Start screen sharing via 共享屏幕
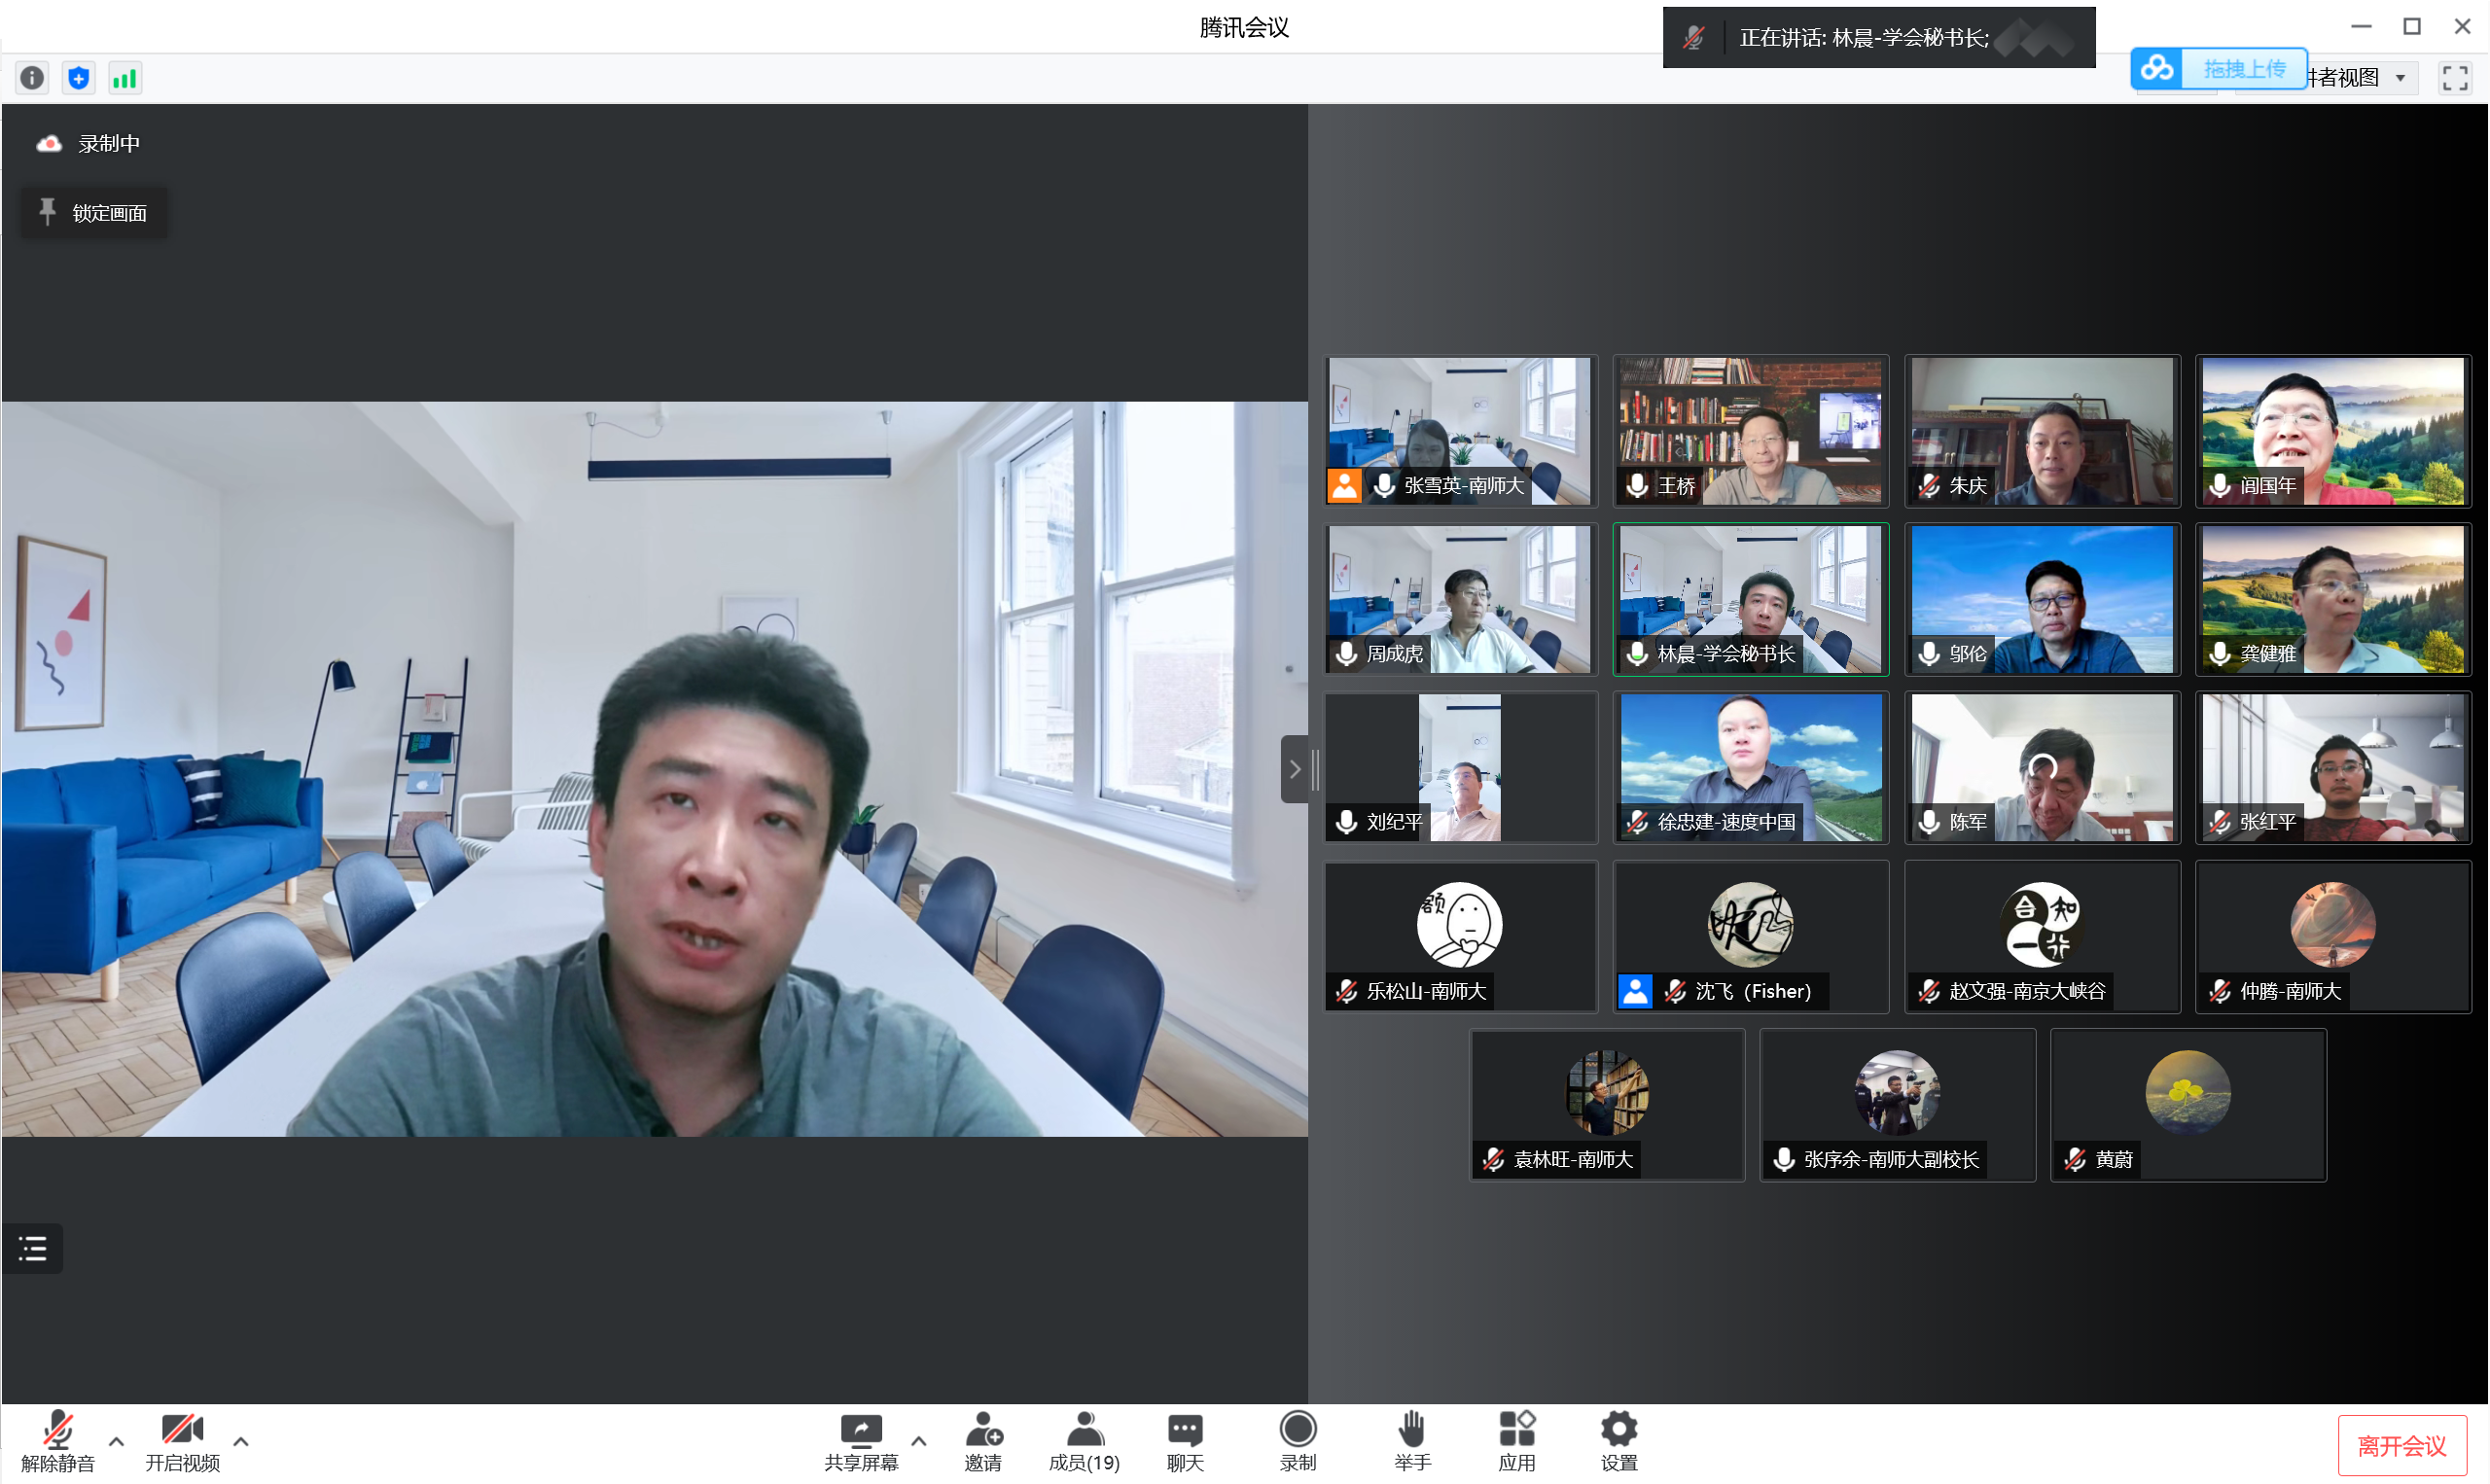The image size is (2490, 1484). pos(861,1442)
